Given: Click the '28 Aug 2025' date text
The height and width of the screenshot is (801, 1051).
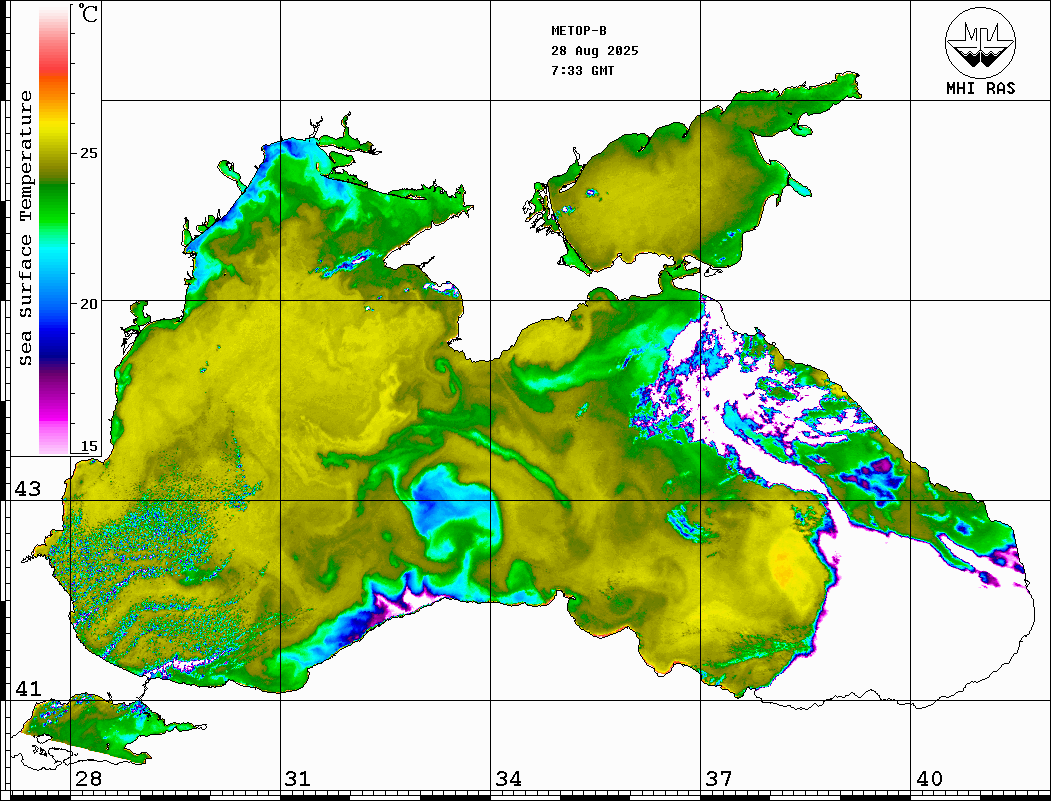Looking at the screenshot, I should 595,51.
